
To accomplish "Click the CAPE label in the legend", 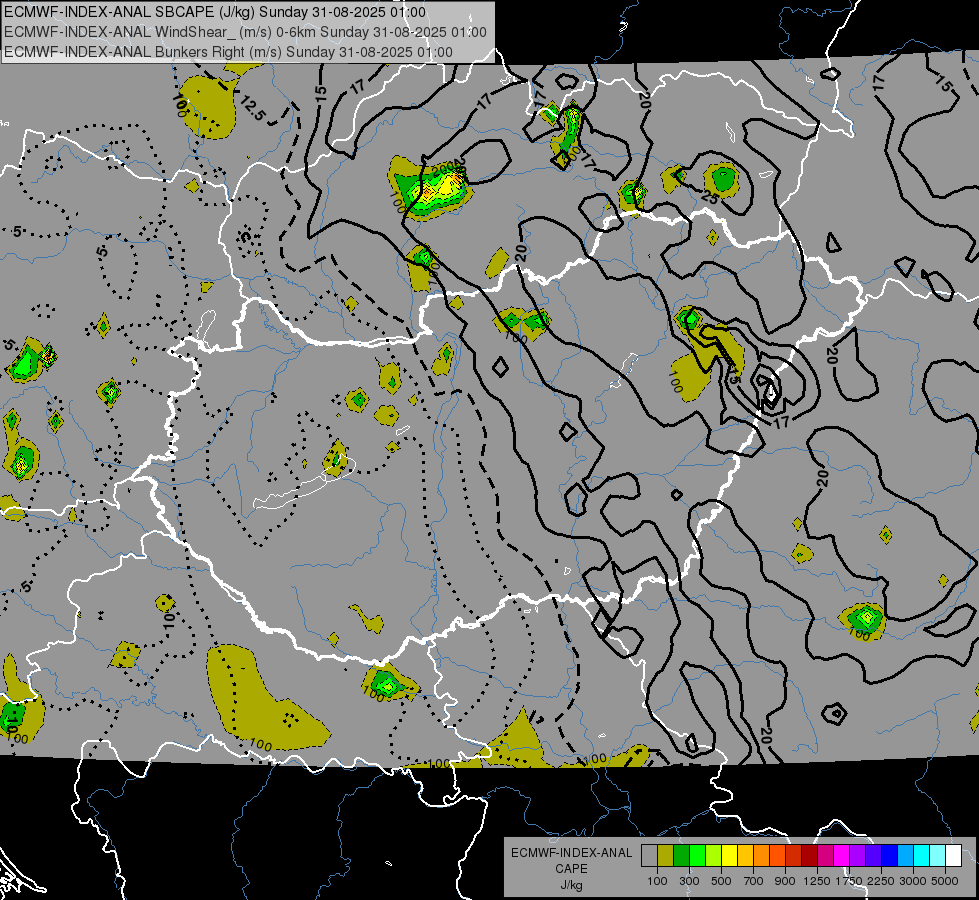I will (x=571, y=869).
